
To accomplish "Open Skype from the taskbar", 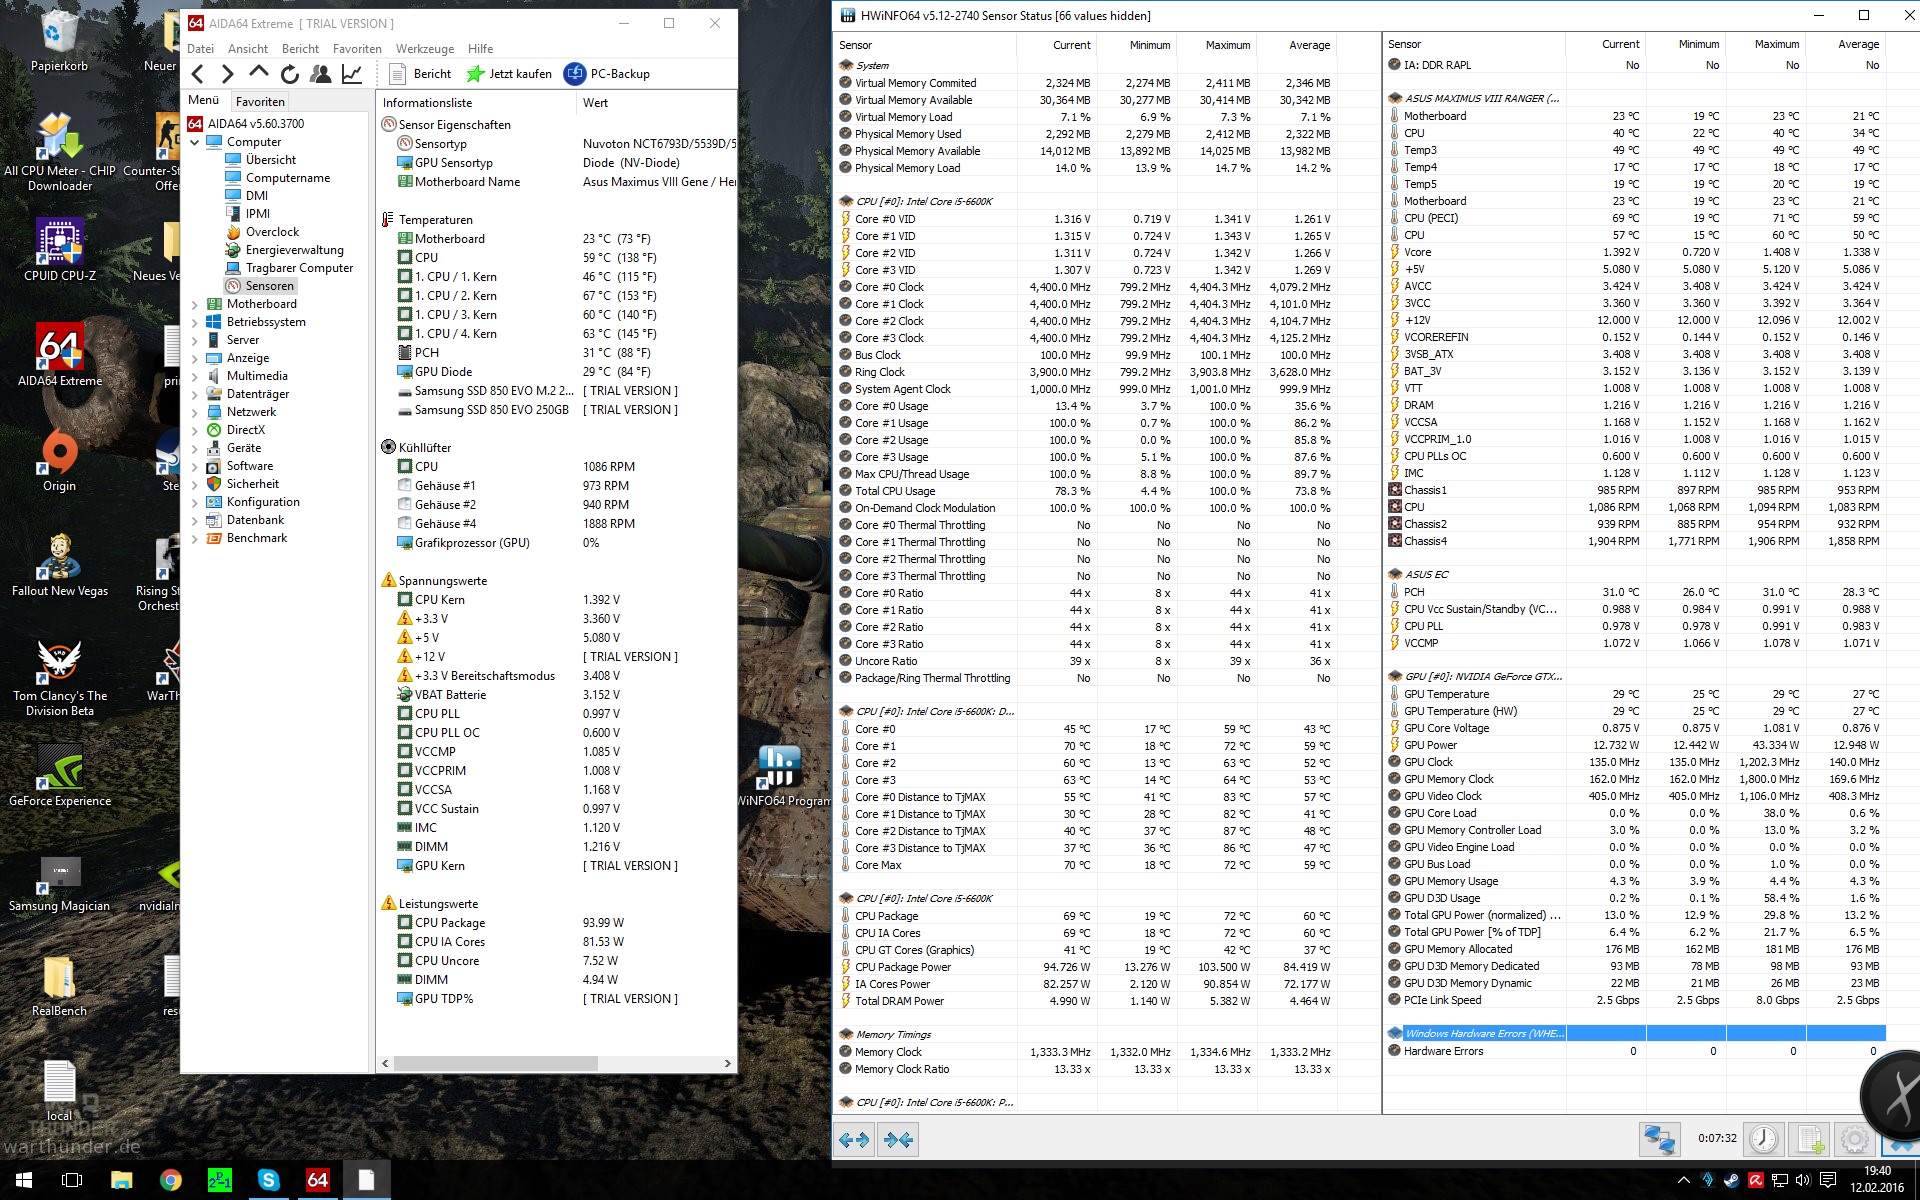I will pyautogui.click(x=268, y=1180).
